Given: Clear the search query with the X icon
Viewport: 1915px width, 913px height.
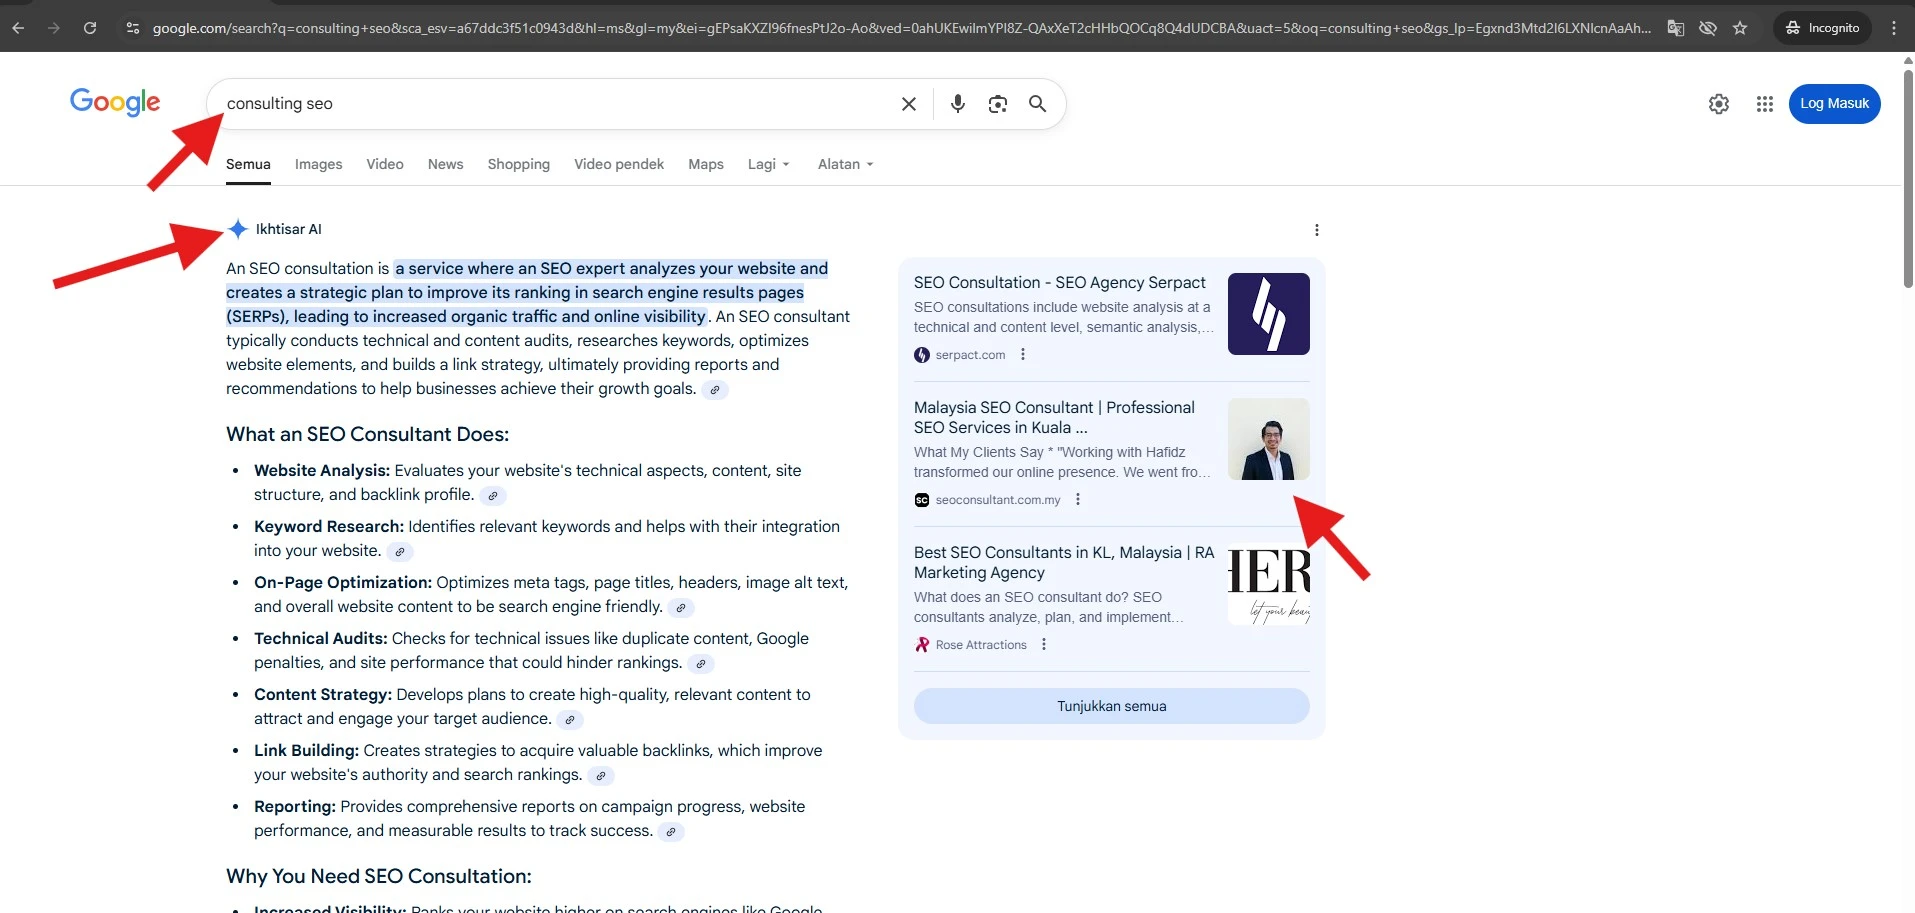Looking at the screenshot, I should coord(907,103).
